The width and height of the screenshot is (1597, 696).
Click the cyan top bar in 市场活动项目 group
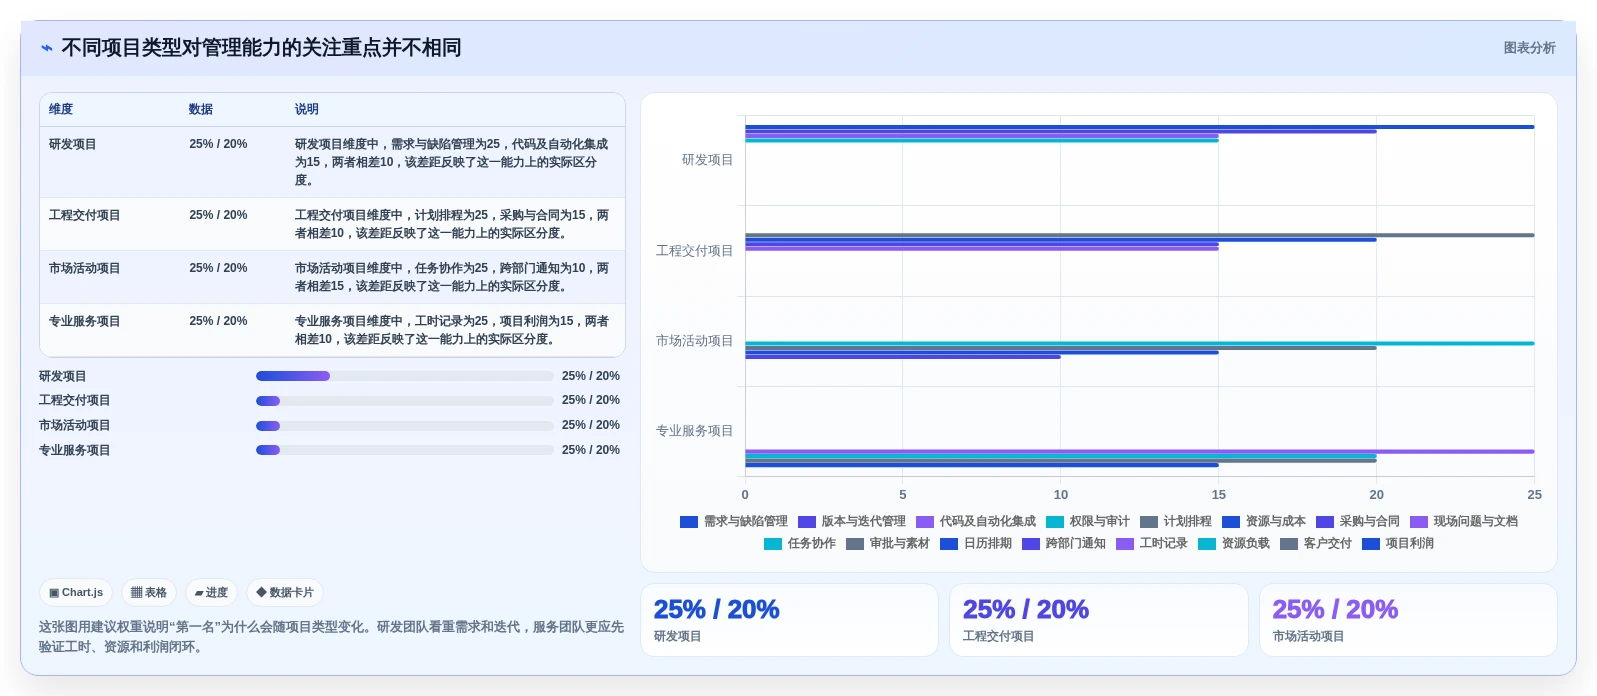click(x=1139, y=344)
